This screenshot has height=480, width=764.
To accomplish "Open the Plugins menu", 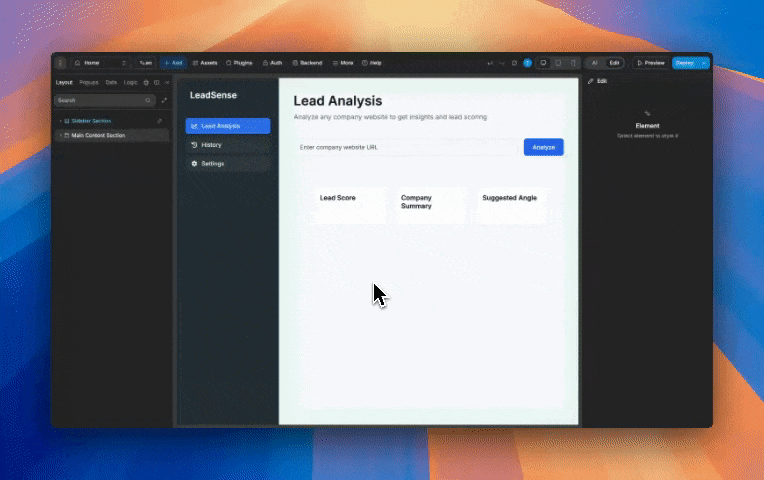I will (239, 63).
